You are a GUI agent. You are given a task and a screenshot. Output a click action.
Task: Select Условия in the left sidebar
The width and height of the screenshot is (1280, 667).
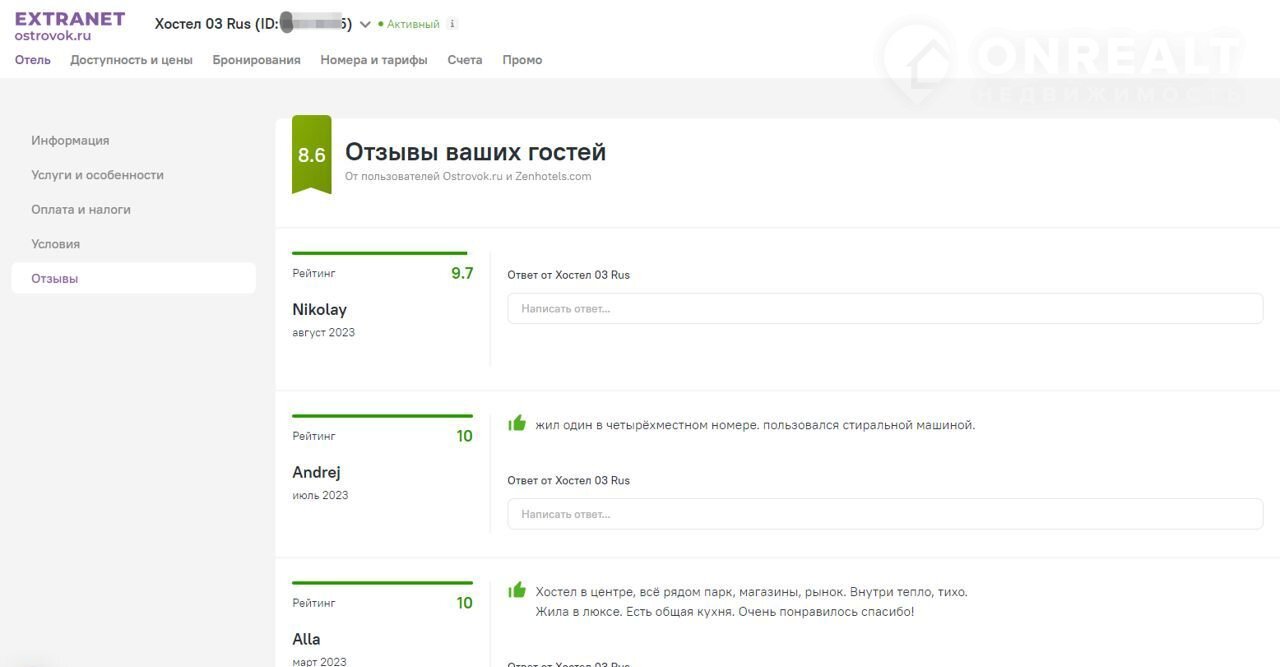click(55, 244)
